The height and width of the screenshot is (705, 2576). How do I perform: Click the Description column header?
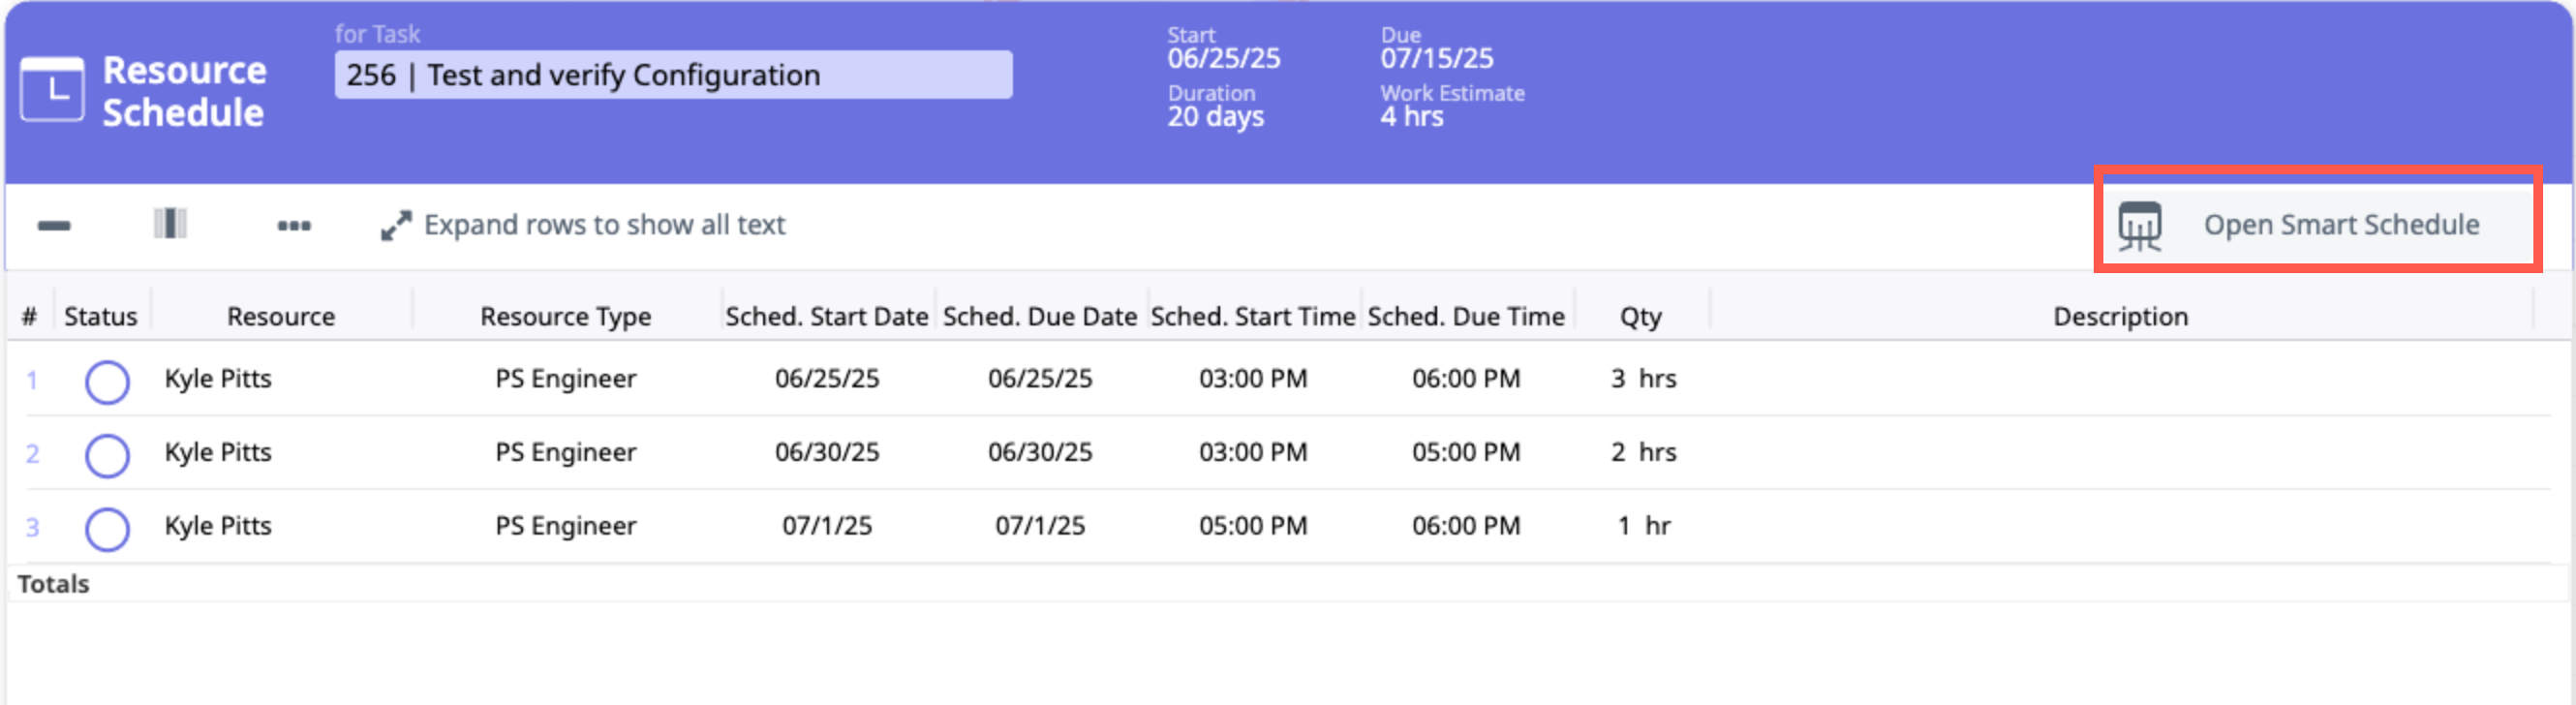pyautogui.click(x=2120, y=316)
